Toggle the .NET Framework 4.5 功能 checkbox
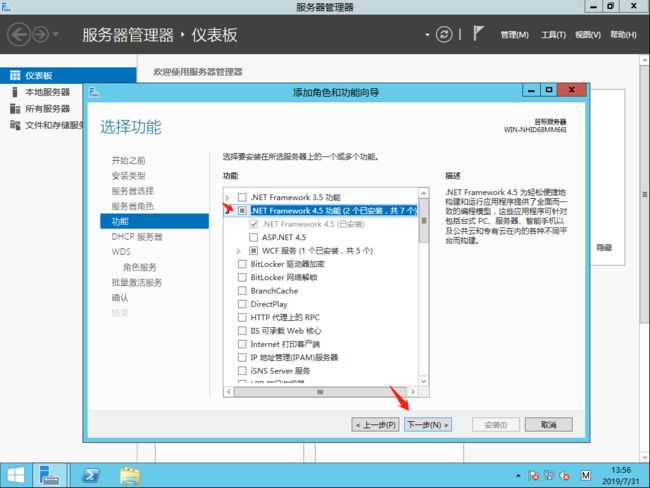650x488 pixels. (x=242, y=211)
